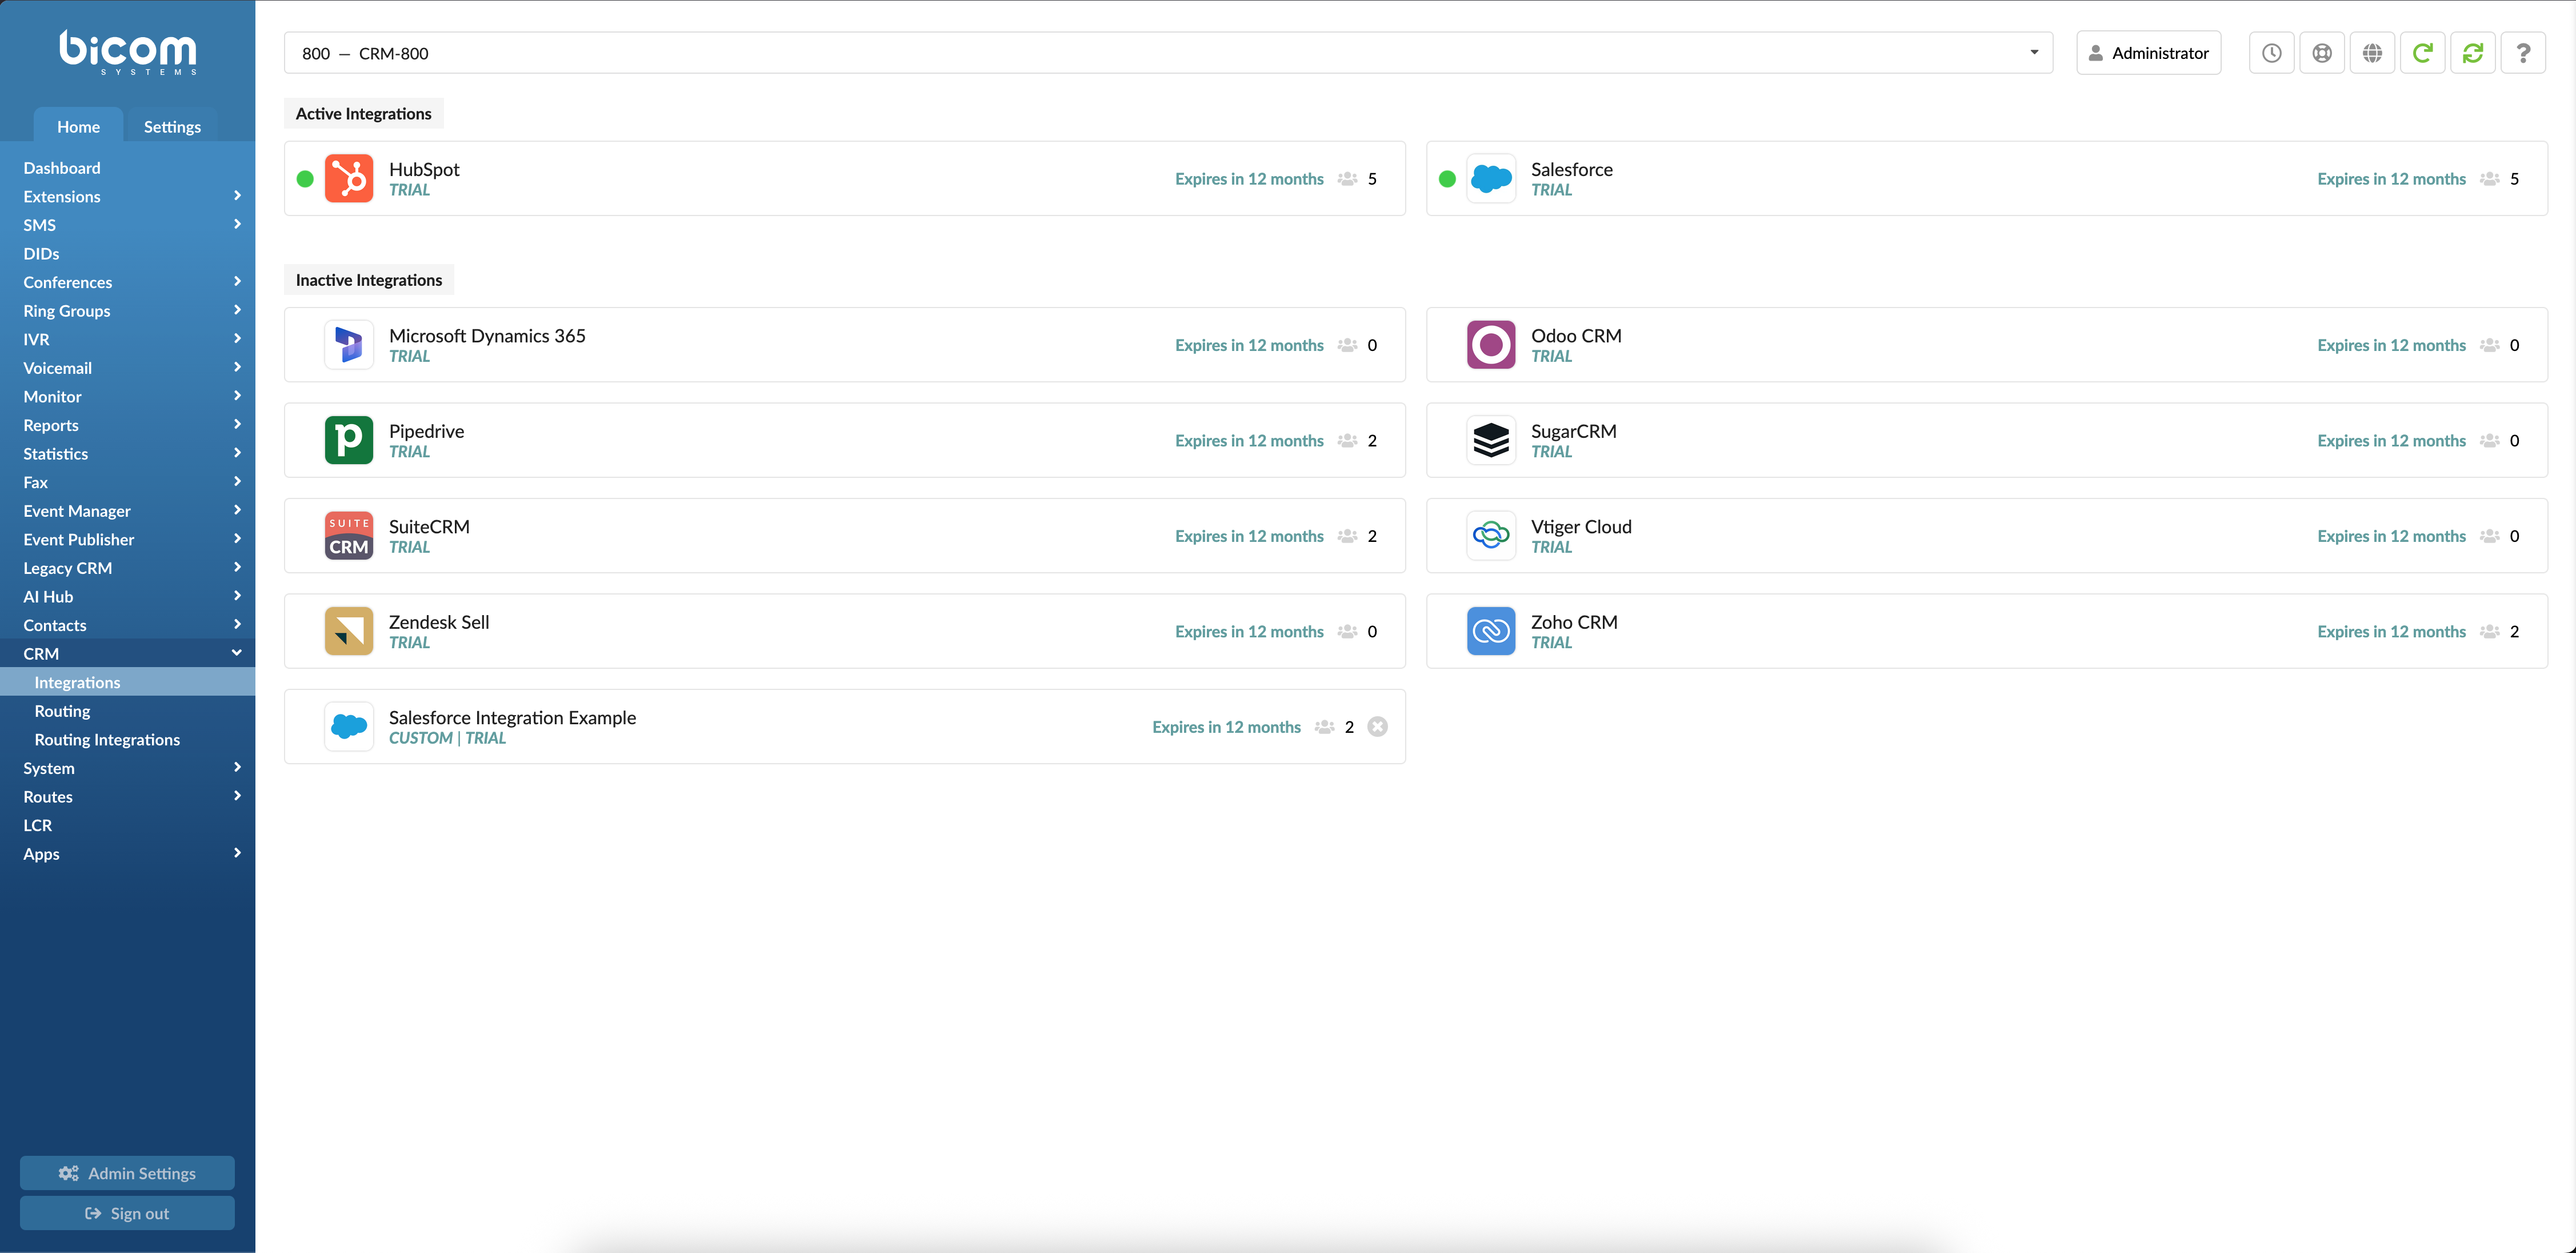The width and height of the screenshot is (2576, 1253).
Task: Click the Zoho CRM logo icon
Action: [x=1491, y=631]
